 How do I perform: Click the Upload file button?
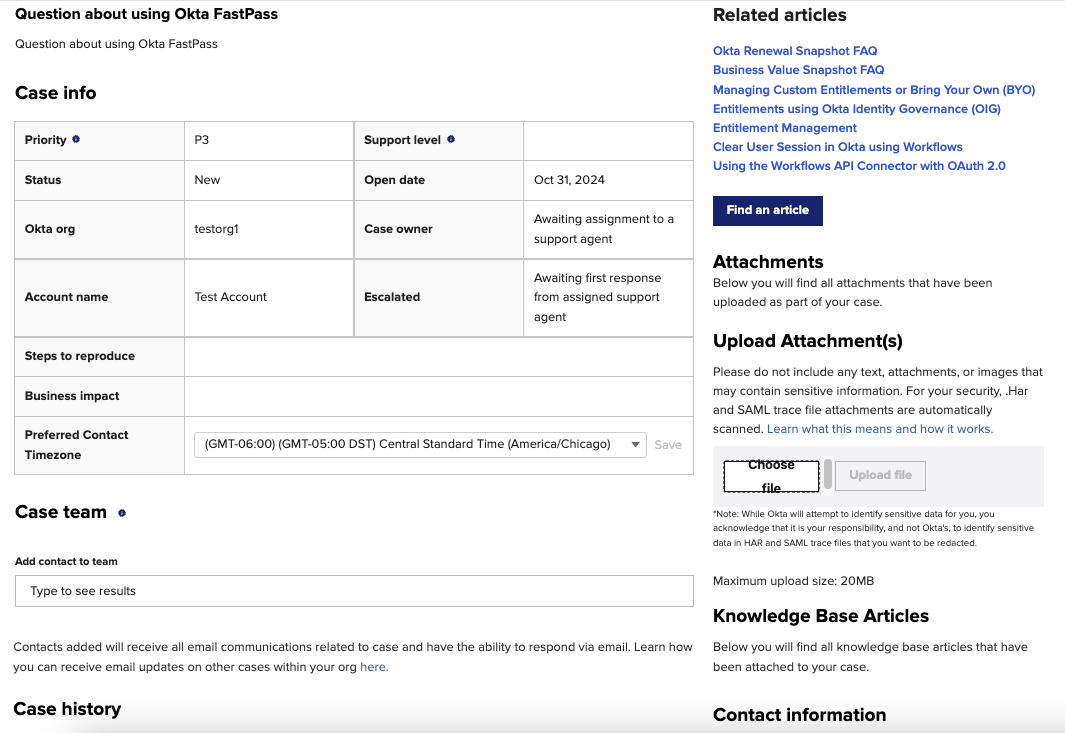pyautogui.click(x=880, y=475)
